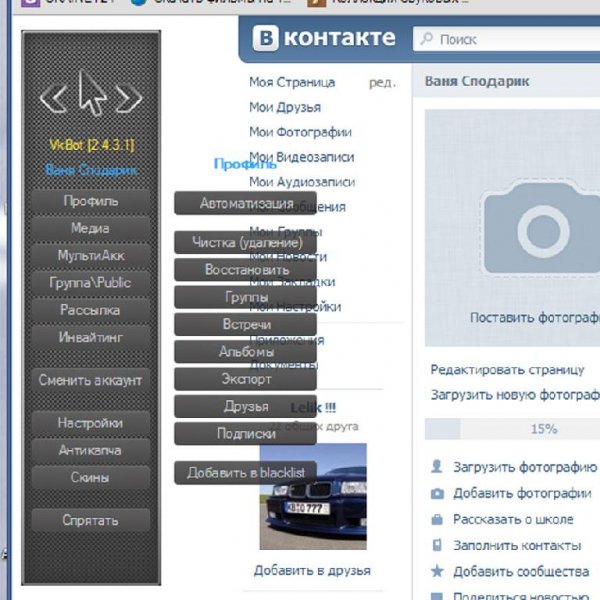Click Редактировать страницу link
Screen dimensions: 600x600
point(507,370)
